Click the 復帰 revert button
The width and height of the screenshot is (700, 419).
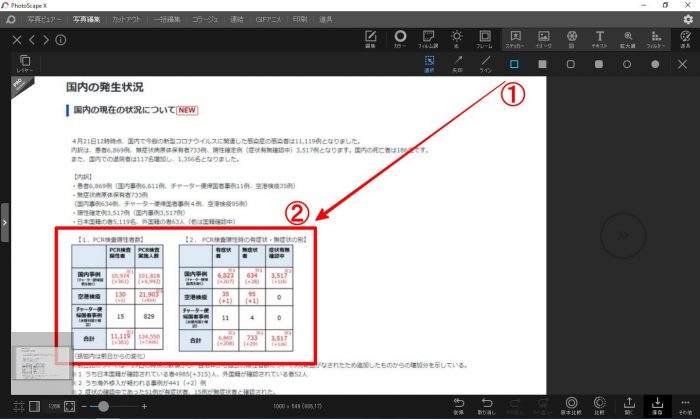pos(459,406)
